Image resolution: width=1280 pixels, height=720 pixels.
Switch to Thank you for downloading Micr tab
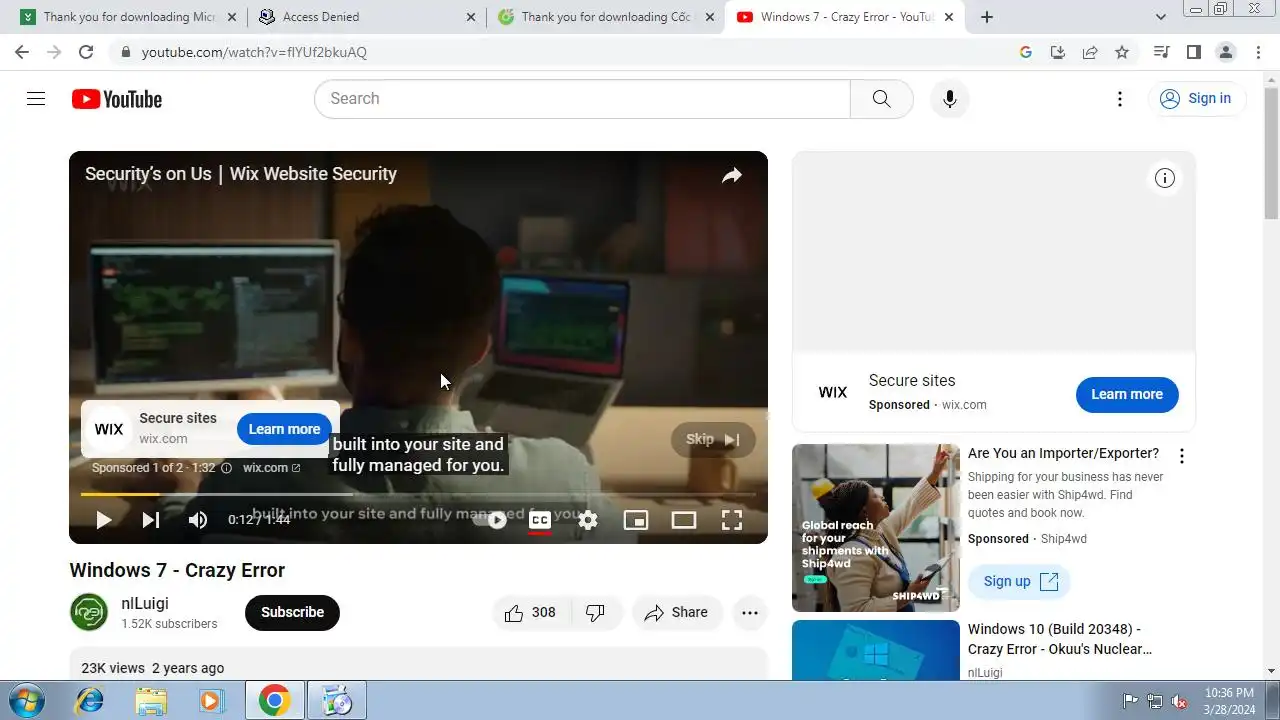tap(128, 17)
